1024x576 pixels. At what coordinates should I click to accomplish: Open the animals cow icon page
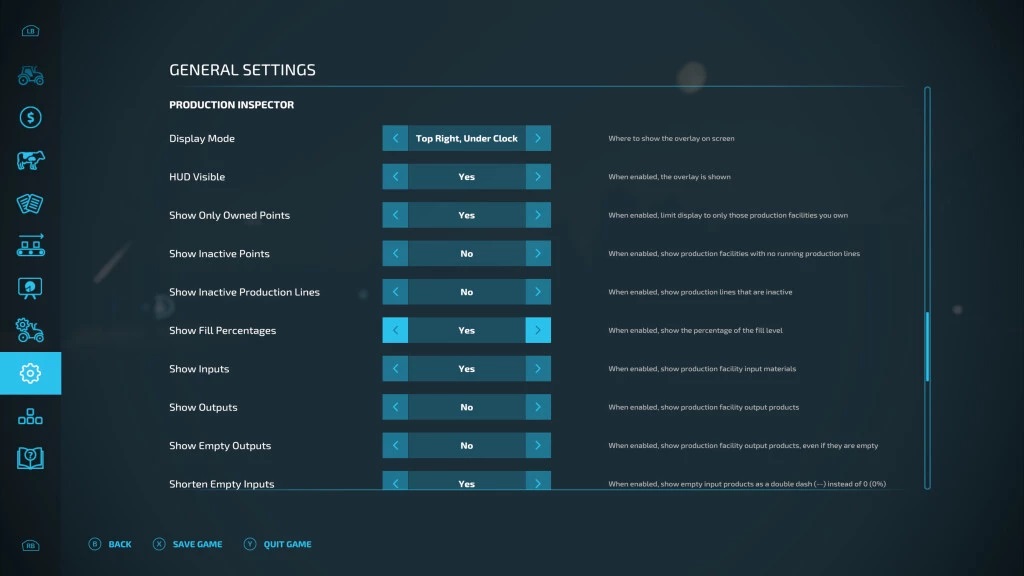click(x=30, y=160)
